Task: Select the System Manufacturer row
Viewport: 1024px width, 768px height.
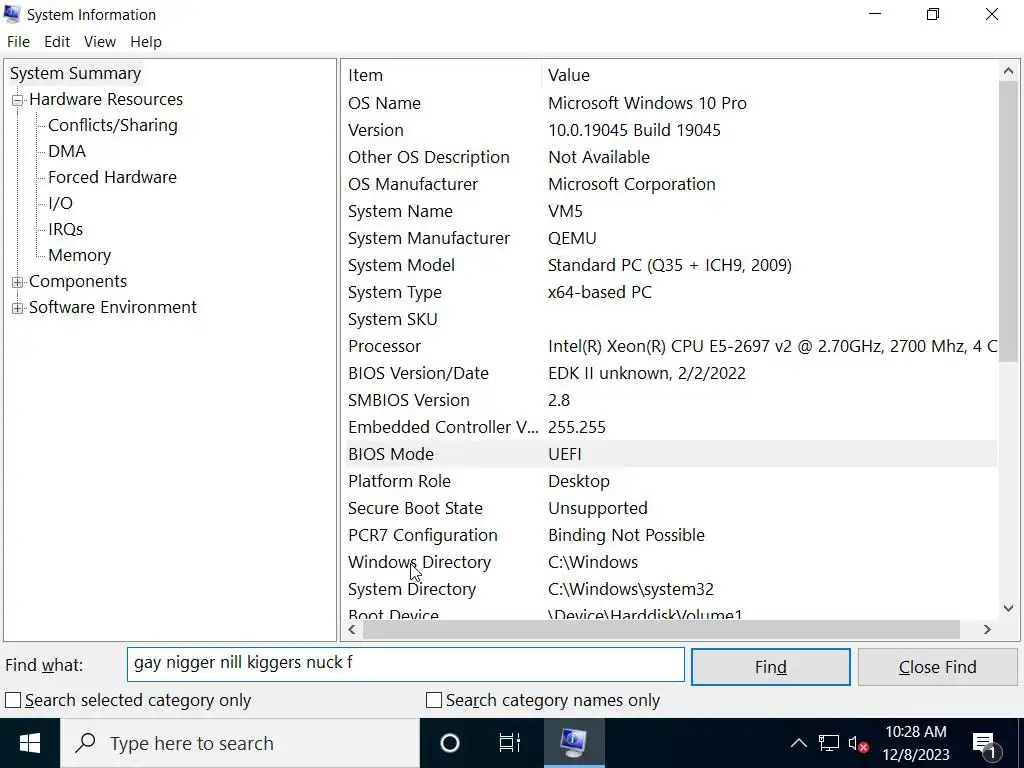Action: [671, 238]
